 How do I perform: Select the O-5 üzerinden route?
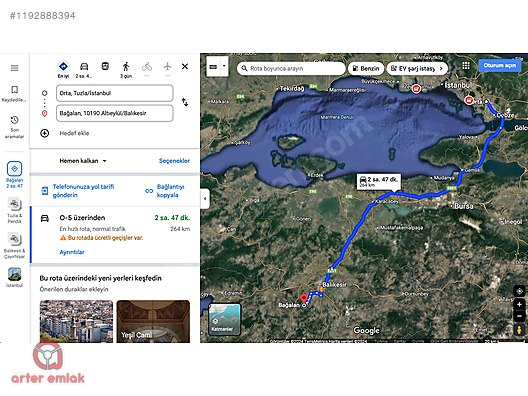tap(114, 235)
